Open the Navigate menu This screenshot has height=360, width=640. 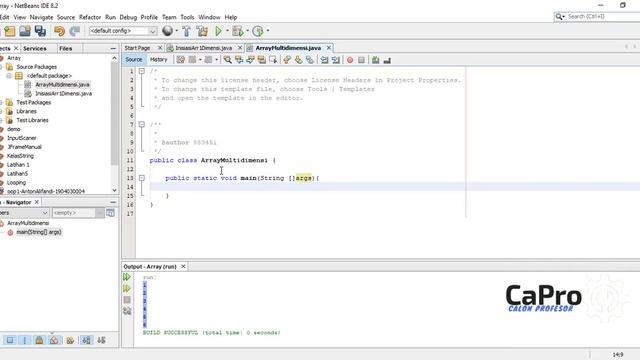click(x=41, y=17)
